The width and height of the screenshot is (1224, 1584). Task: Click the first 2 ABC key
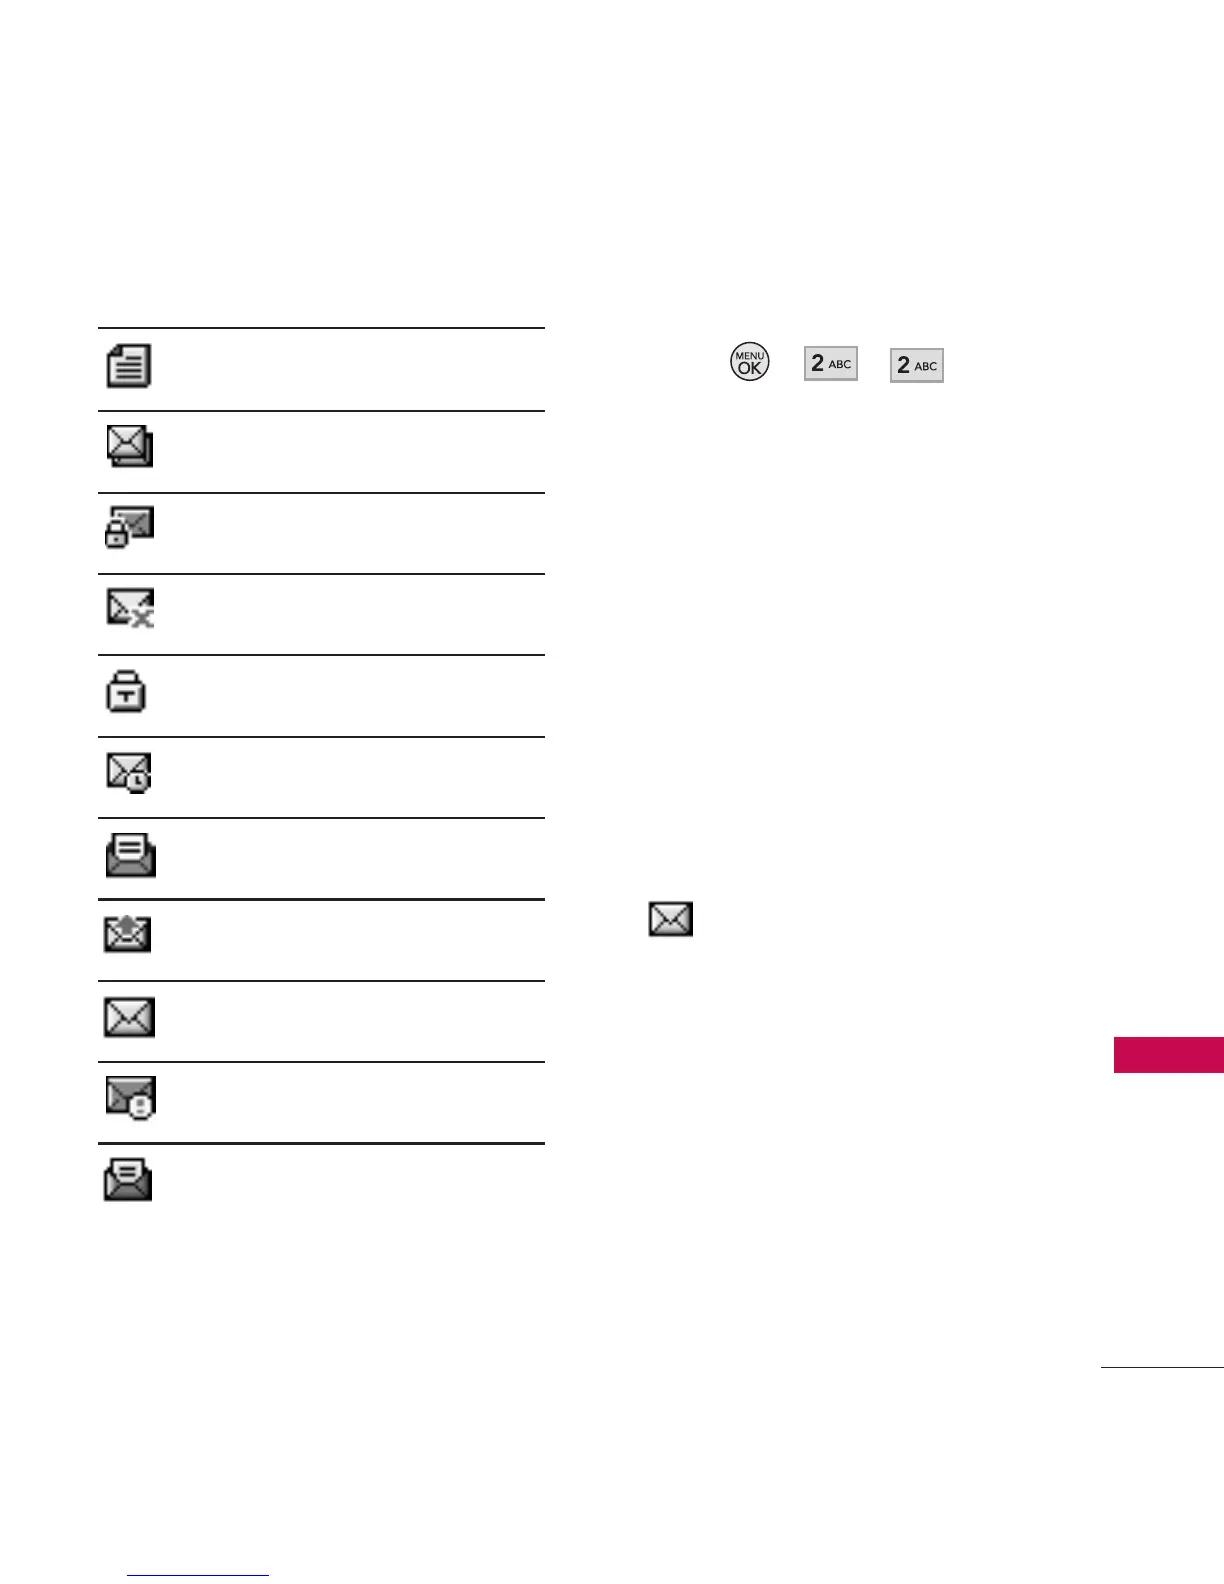point(831,364)
